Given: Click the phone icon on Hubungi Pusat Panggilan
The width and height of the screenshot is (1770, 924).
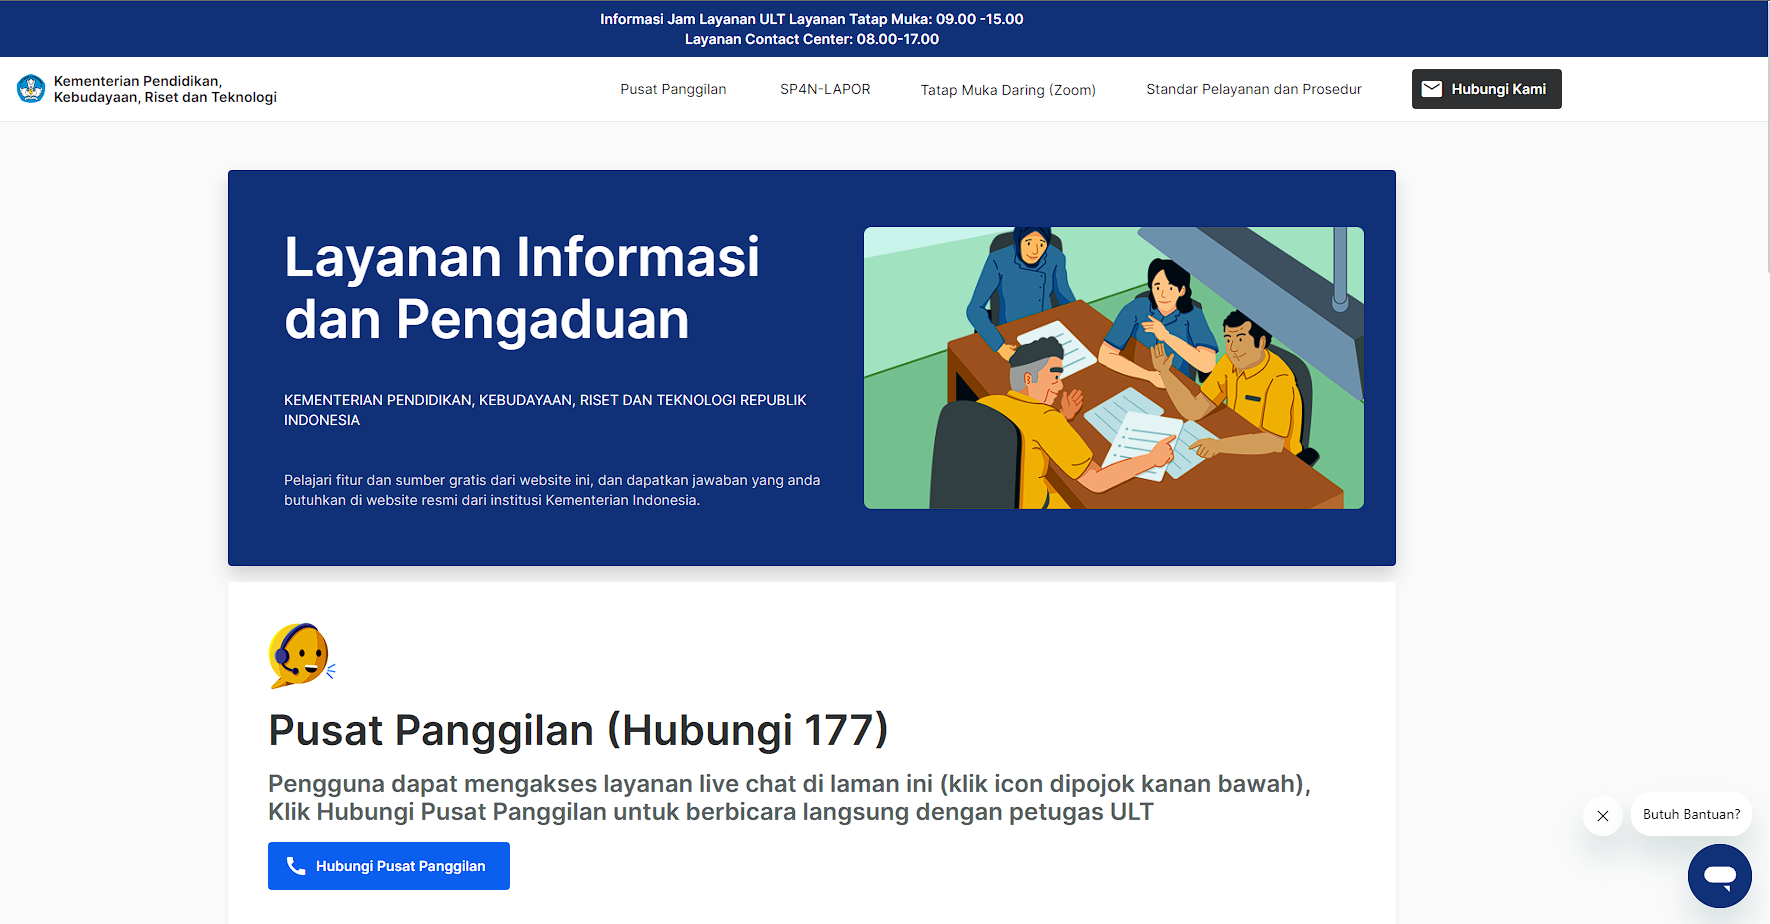Looking at the screenshot, I should coord(296,865).
